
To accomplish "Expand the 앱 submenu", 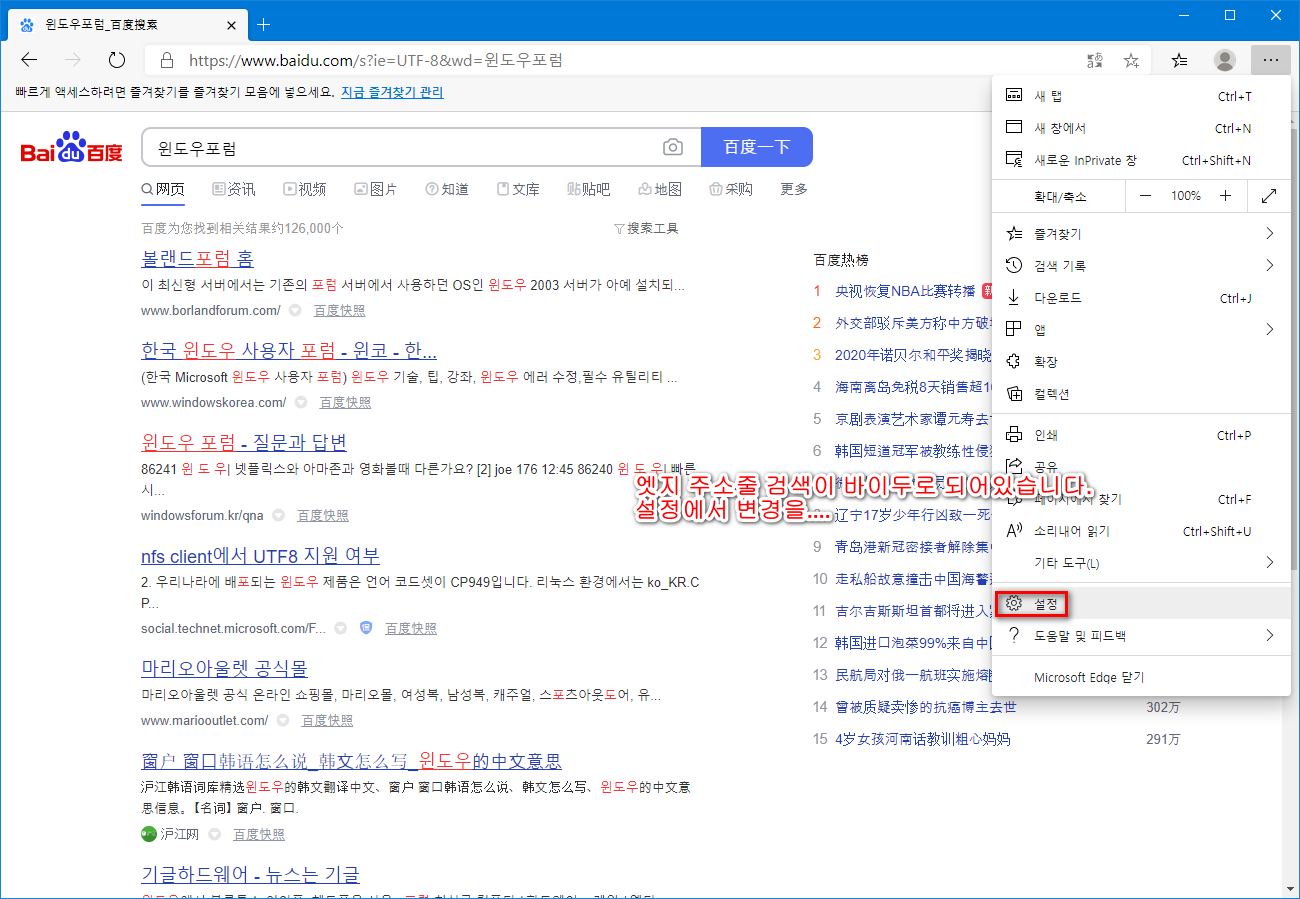I will [1141, 329].
